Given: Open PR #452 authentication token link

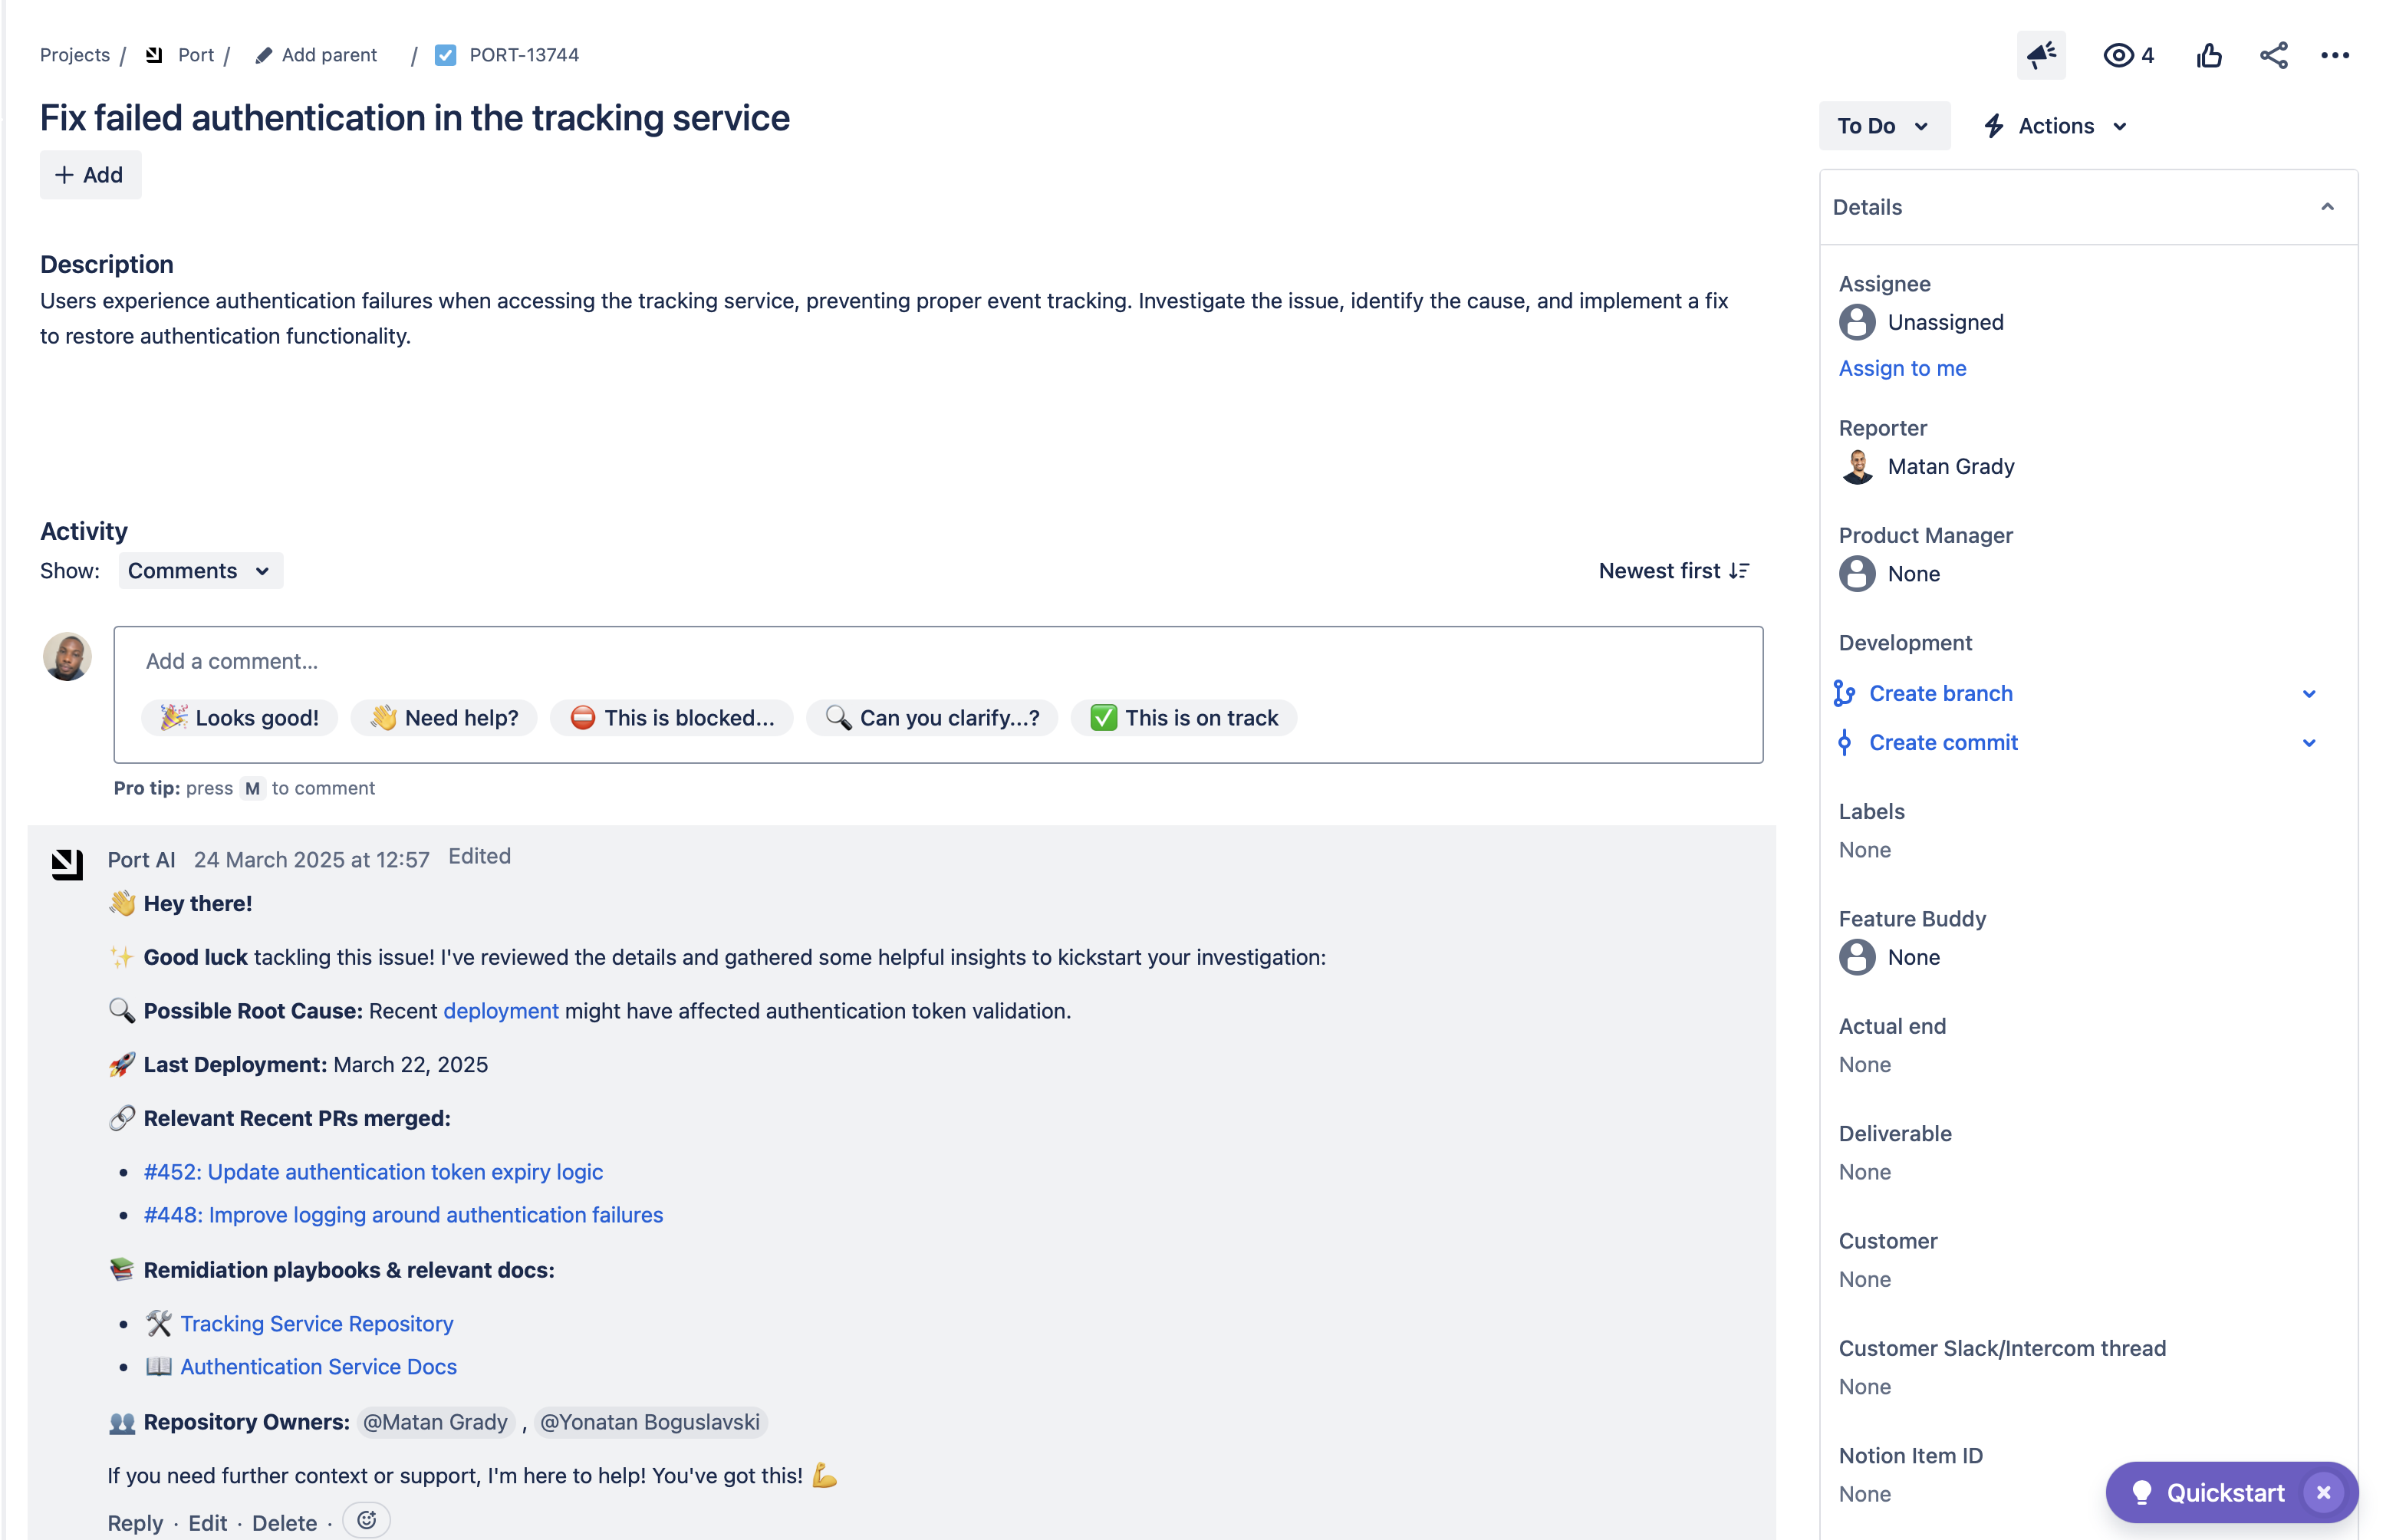Looking at the screenshot, I should [373, 1171].
